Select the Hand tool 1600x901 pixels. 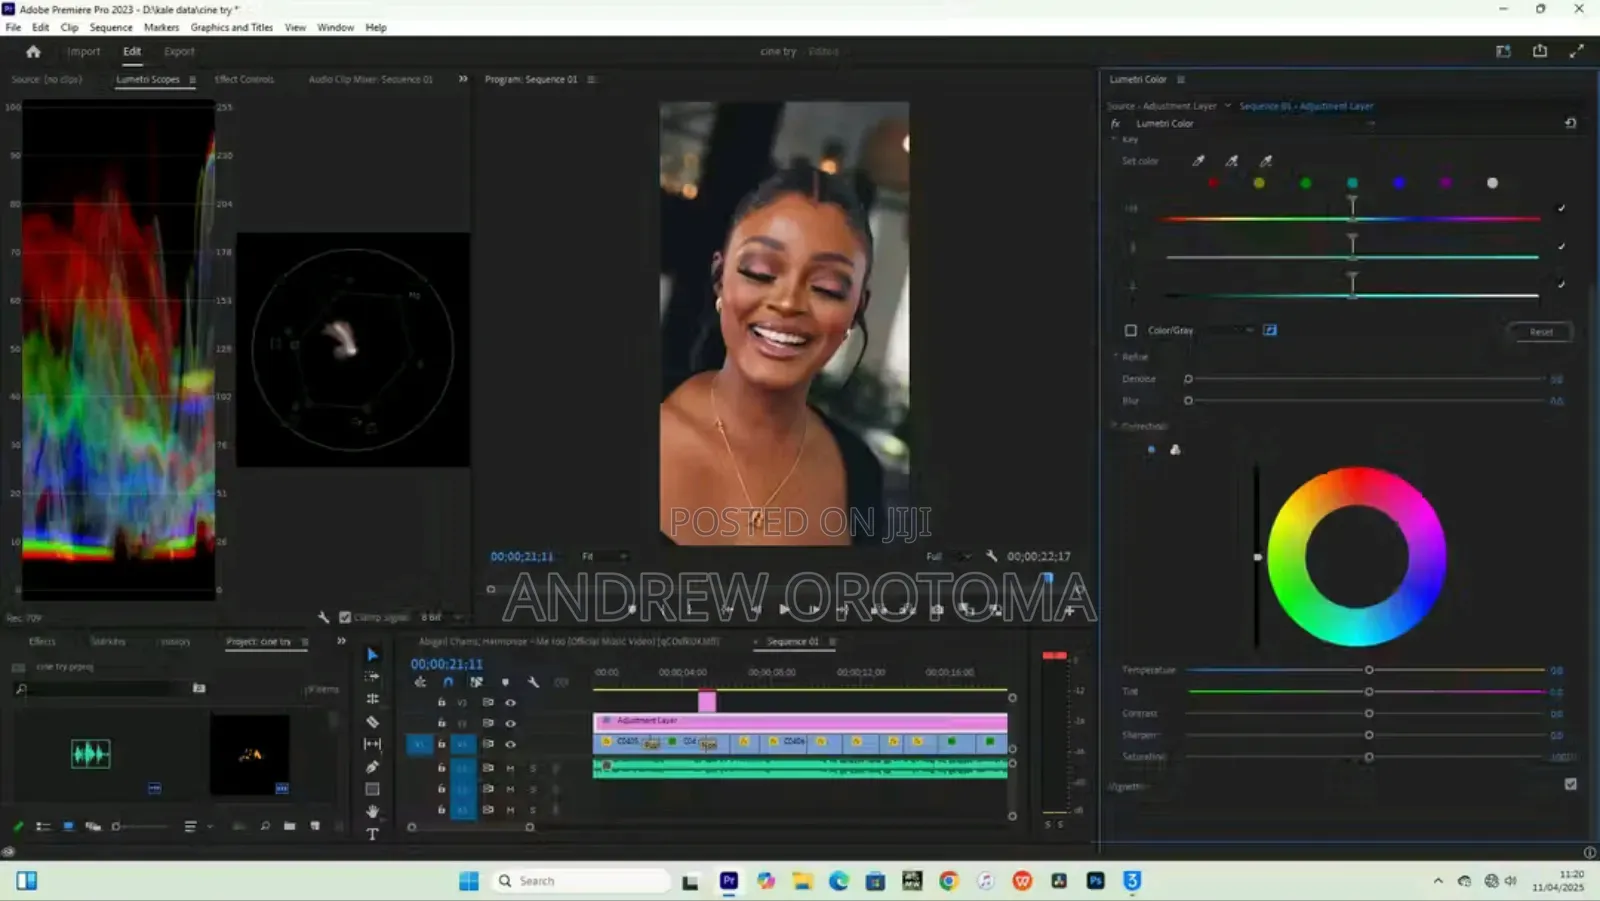[x=372, y=811]
